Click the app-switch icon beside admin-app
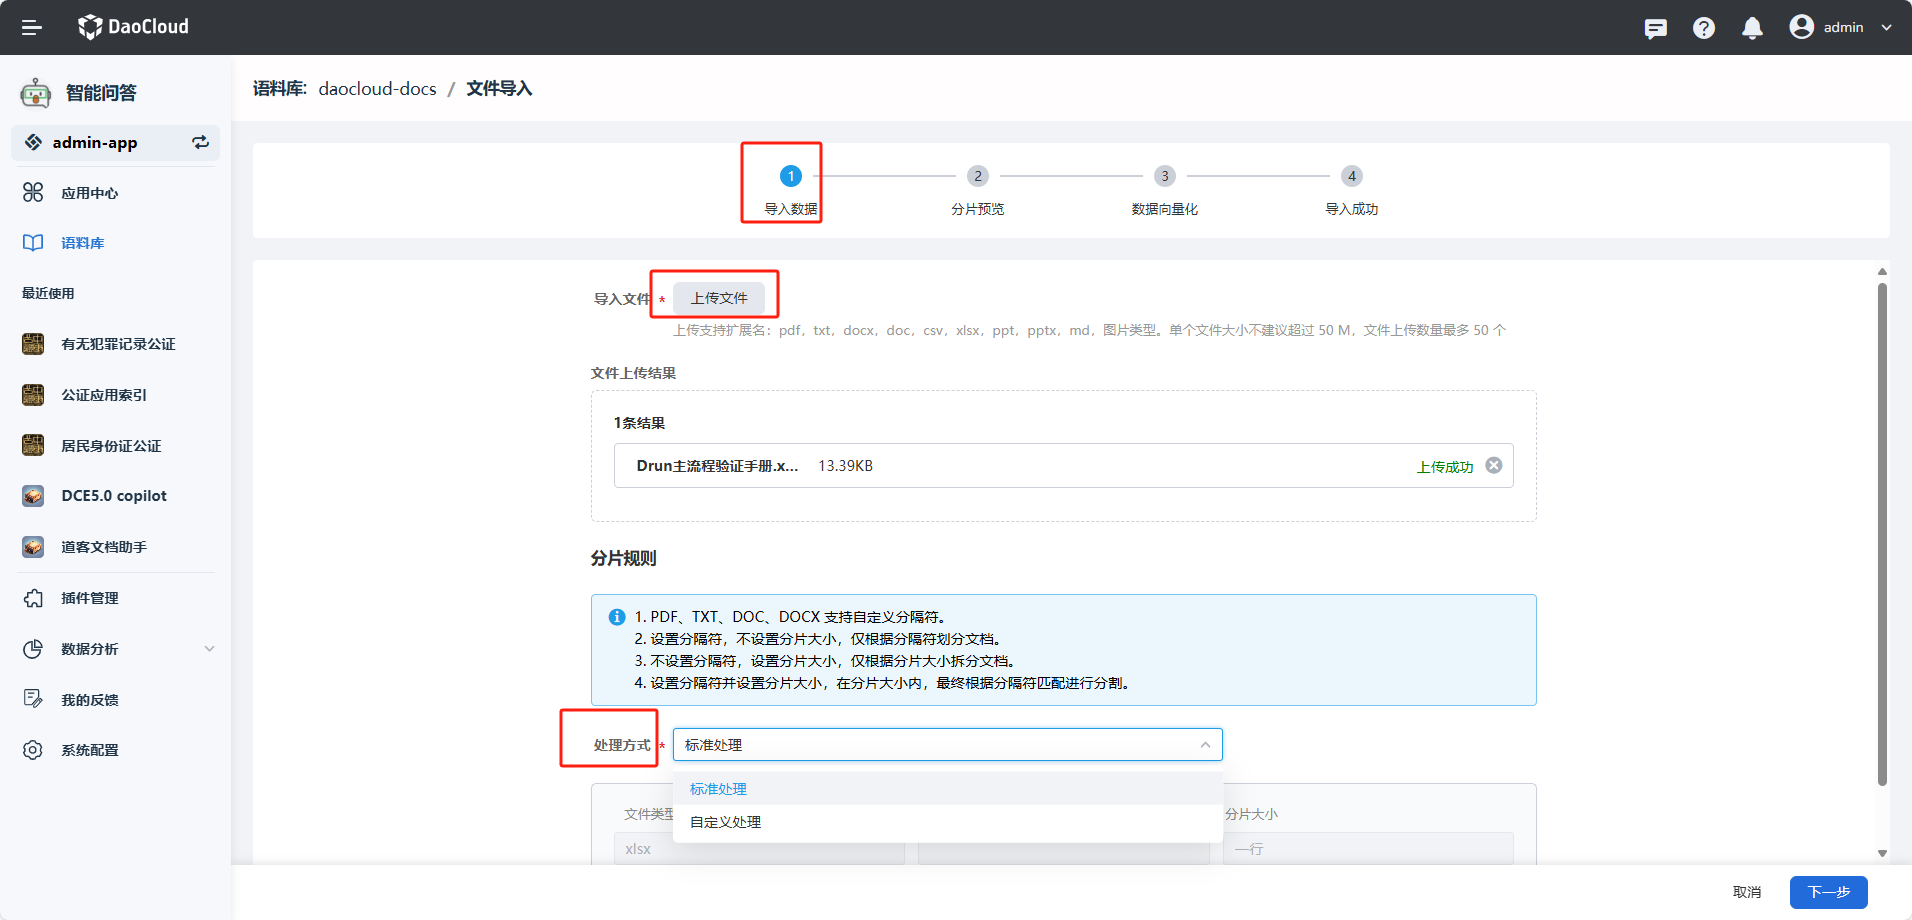This screenshot has height=920, width=1912. point(199,142)
